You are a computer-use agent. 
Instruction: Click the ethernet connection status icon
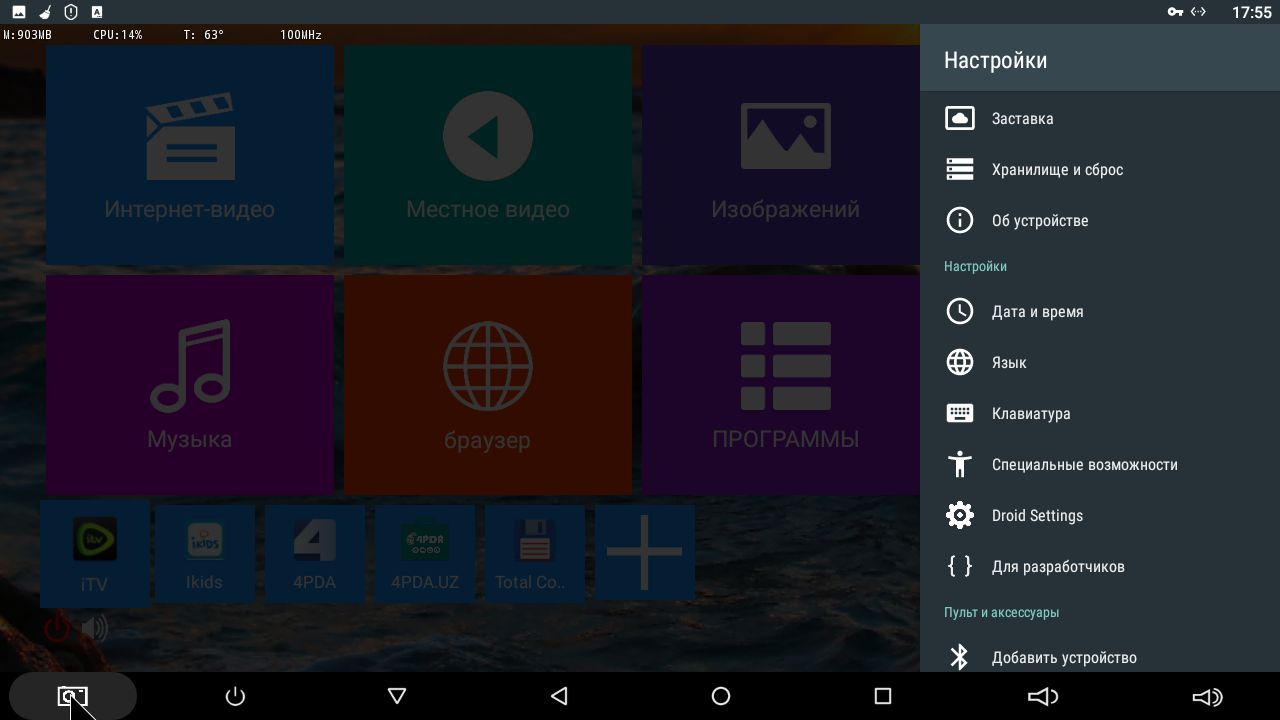pyautogui.click(x=1198, y=12)
